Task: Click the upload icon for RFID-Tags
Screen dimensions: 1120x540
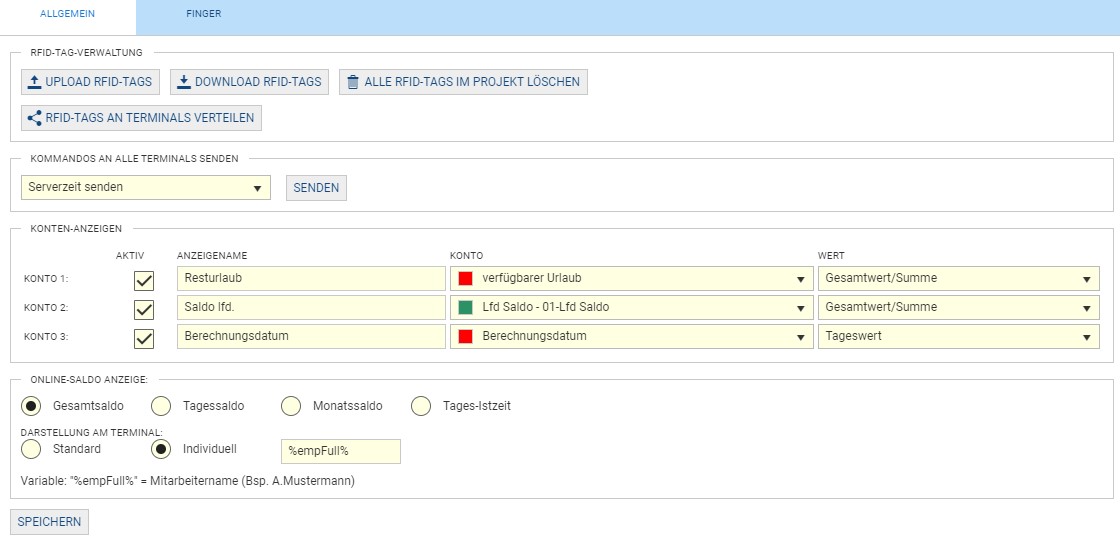Action: click(x=35, y=82)
